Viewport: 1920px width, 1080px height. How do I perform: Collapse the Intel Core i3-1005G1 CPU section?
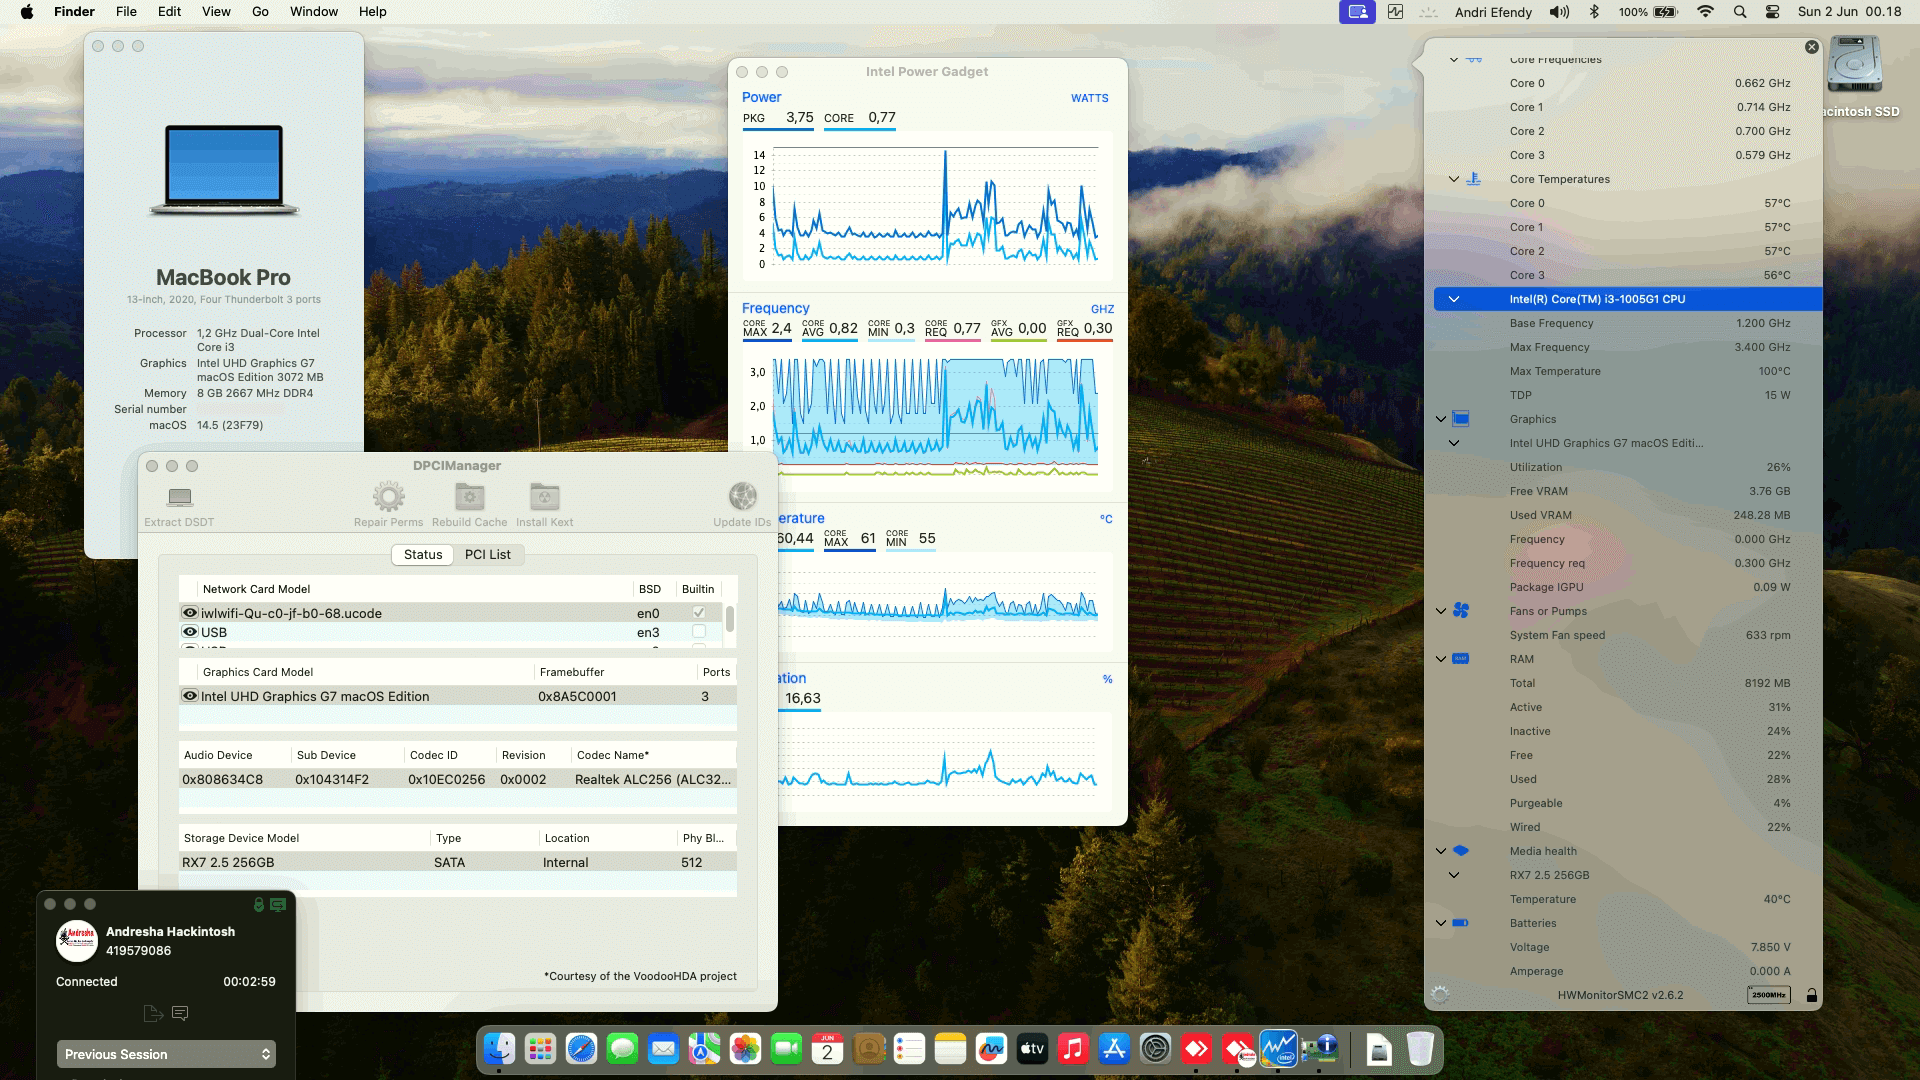1454,298
